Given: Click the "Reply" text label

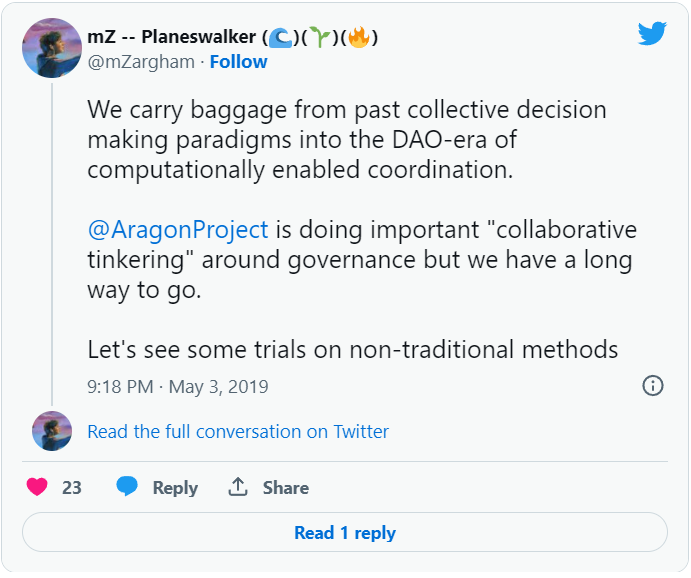Looking at the screenshot, I should pyautogui.click(x=175, y=488).
